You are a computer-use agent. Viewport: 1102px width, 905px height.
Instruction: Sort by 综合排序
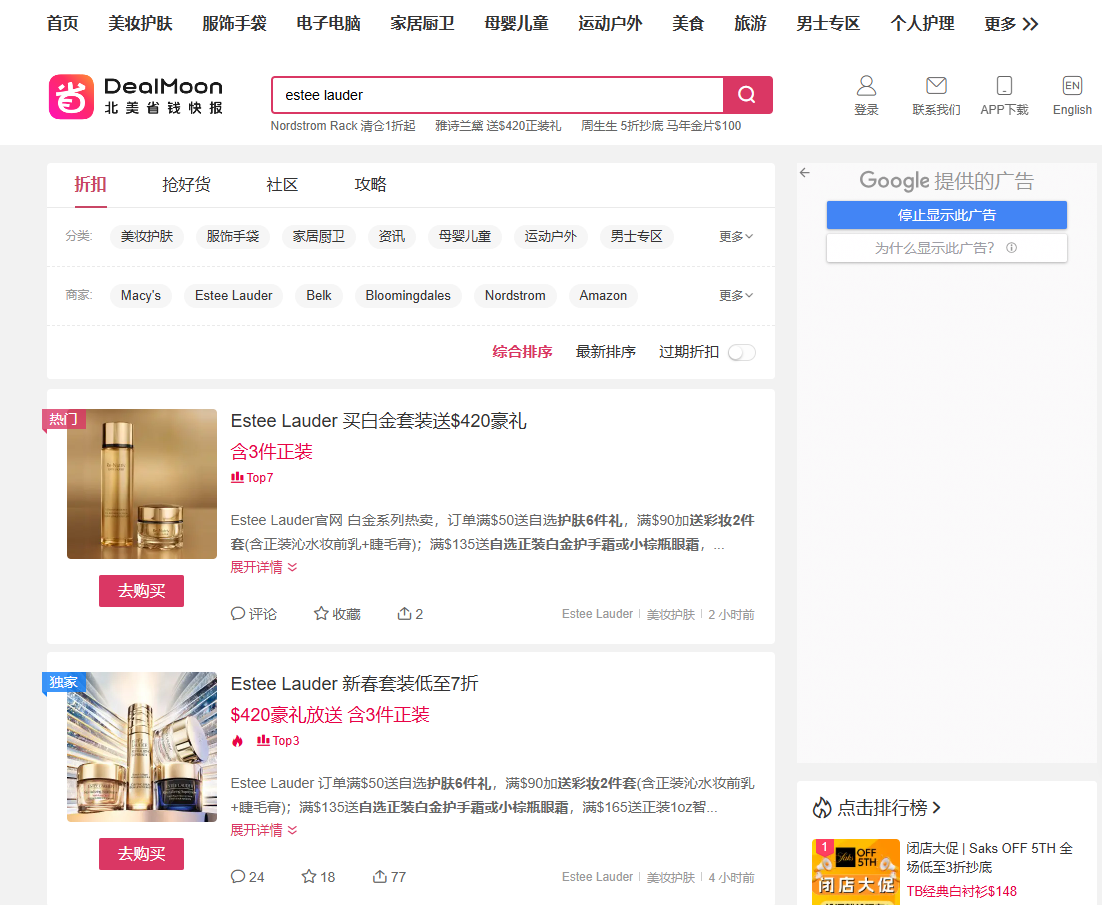point(522,352)
